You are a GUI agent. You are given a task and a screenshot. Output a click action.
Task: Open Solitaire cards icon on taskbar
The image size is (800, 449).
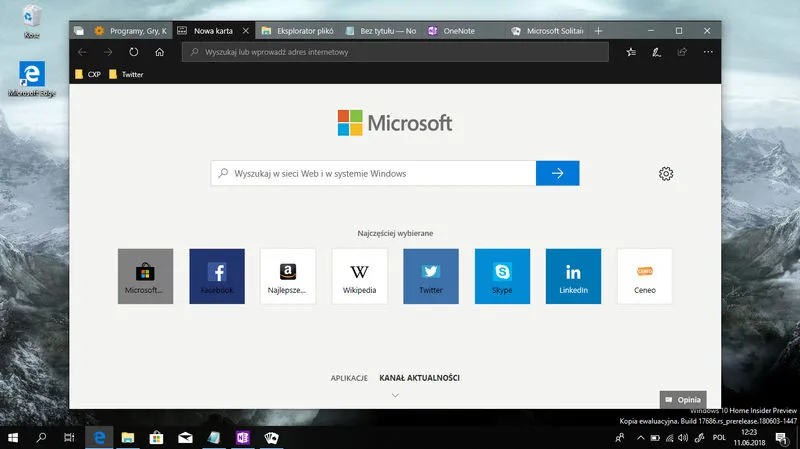[x=271, y=438]
